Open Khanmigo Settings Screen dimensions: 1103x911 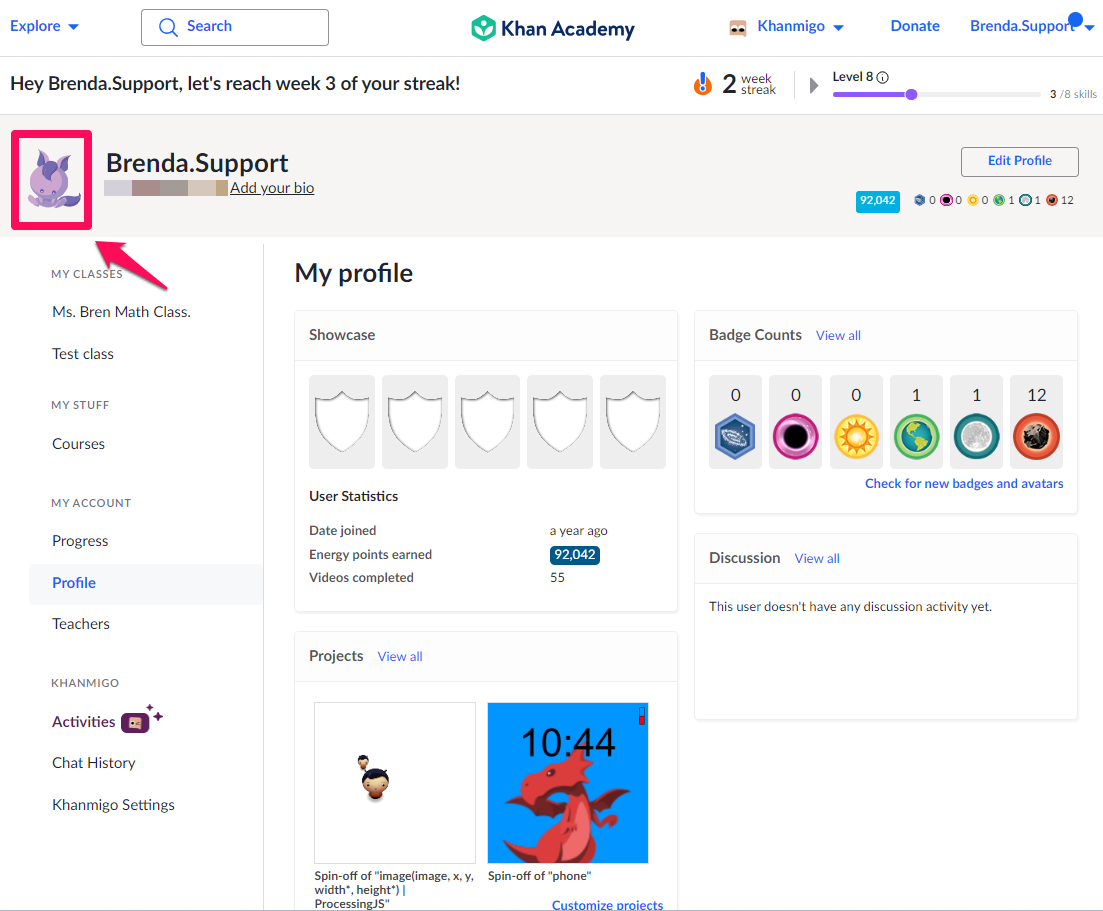(x=113, y=805)
